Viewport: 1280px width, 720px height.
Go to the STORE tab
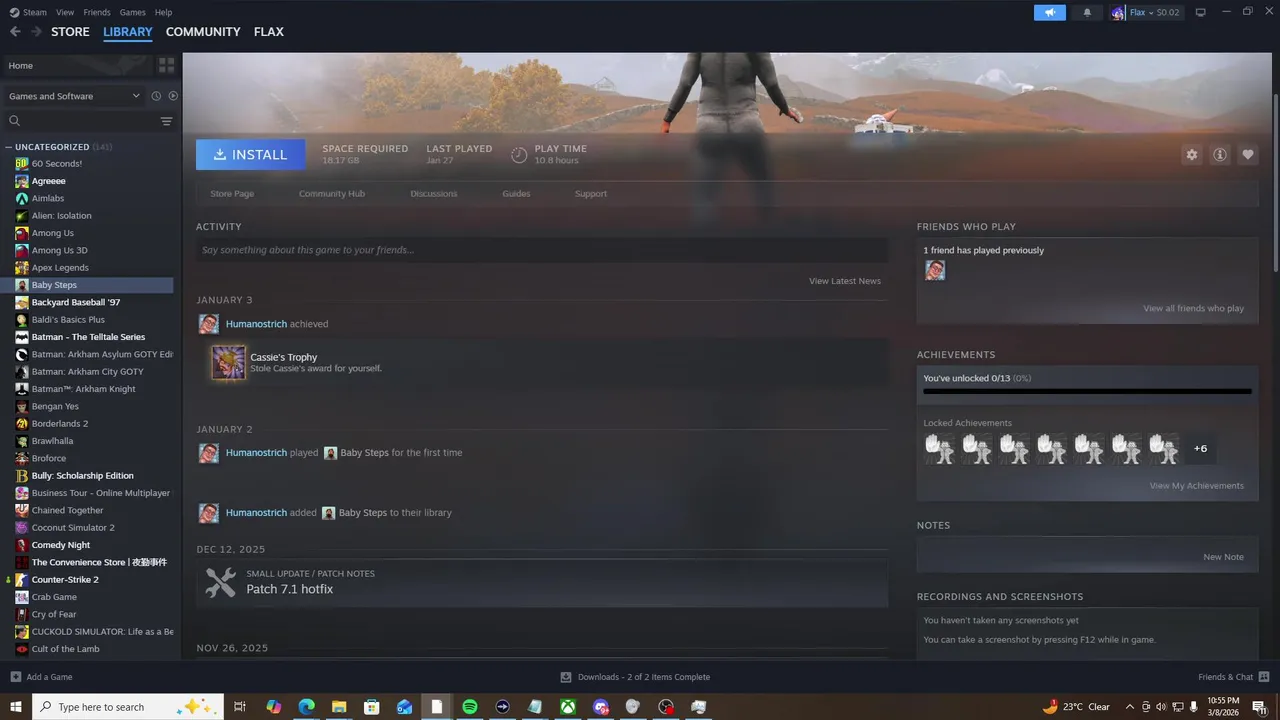70,32
